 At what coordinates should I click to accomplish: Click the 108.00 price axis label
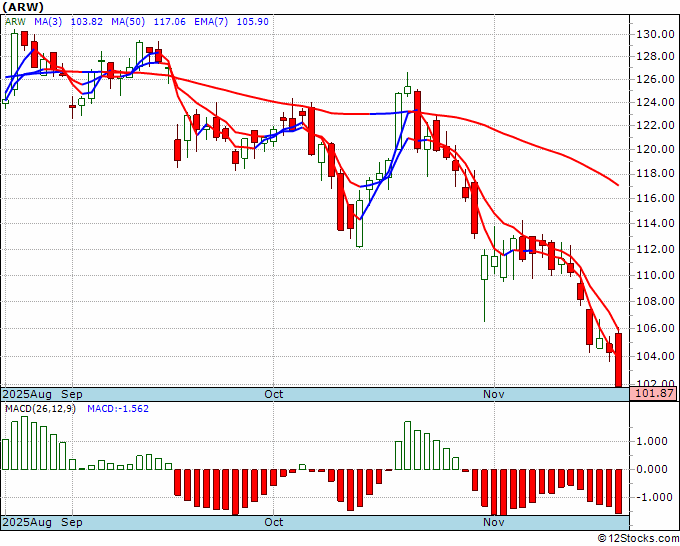[655, 301]
